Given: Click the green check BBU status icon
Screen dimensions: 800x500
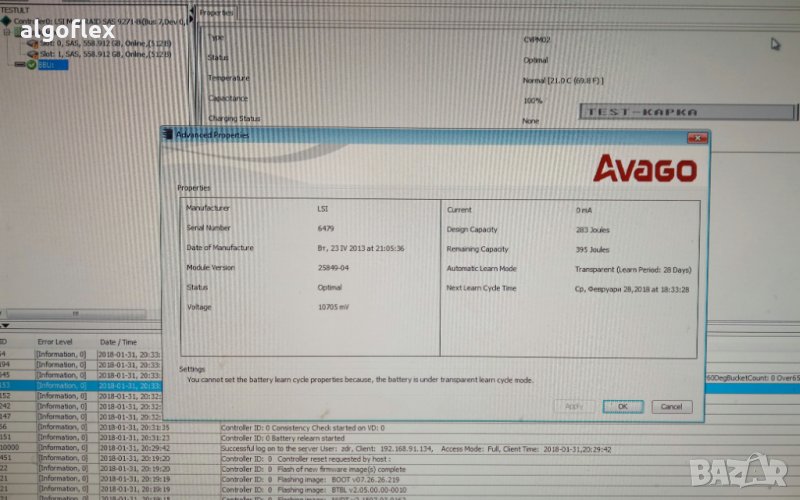Looking at the screenshot, I should [31, 65].
